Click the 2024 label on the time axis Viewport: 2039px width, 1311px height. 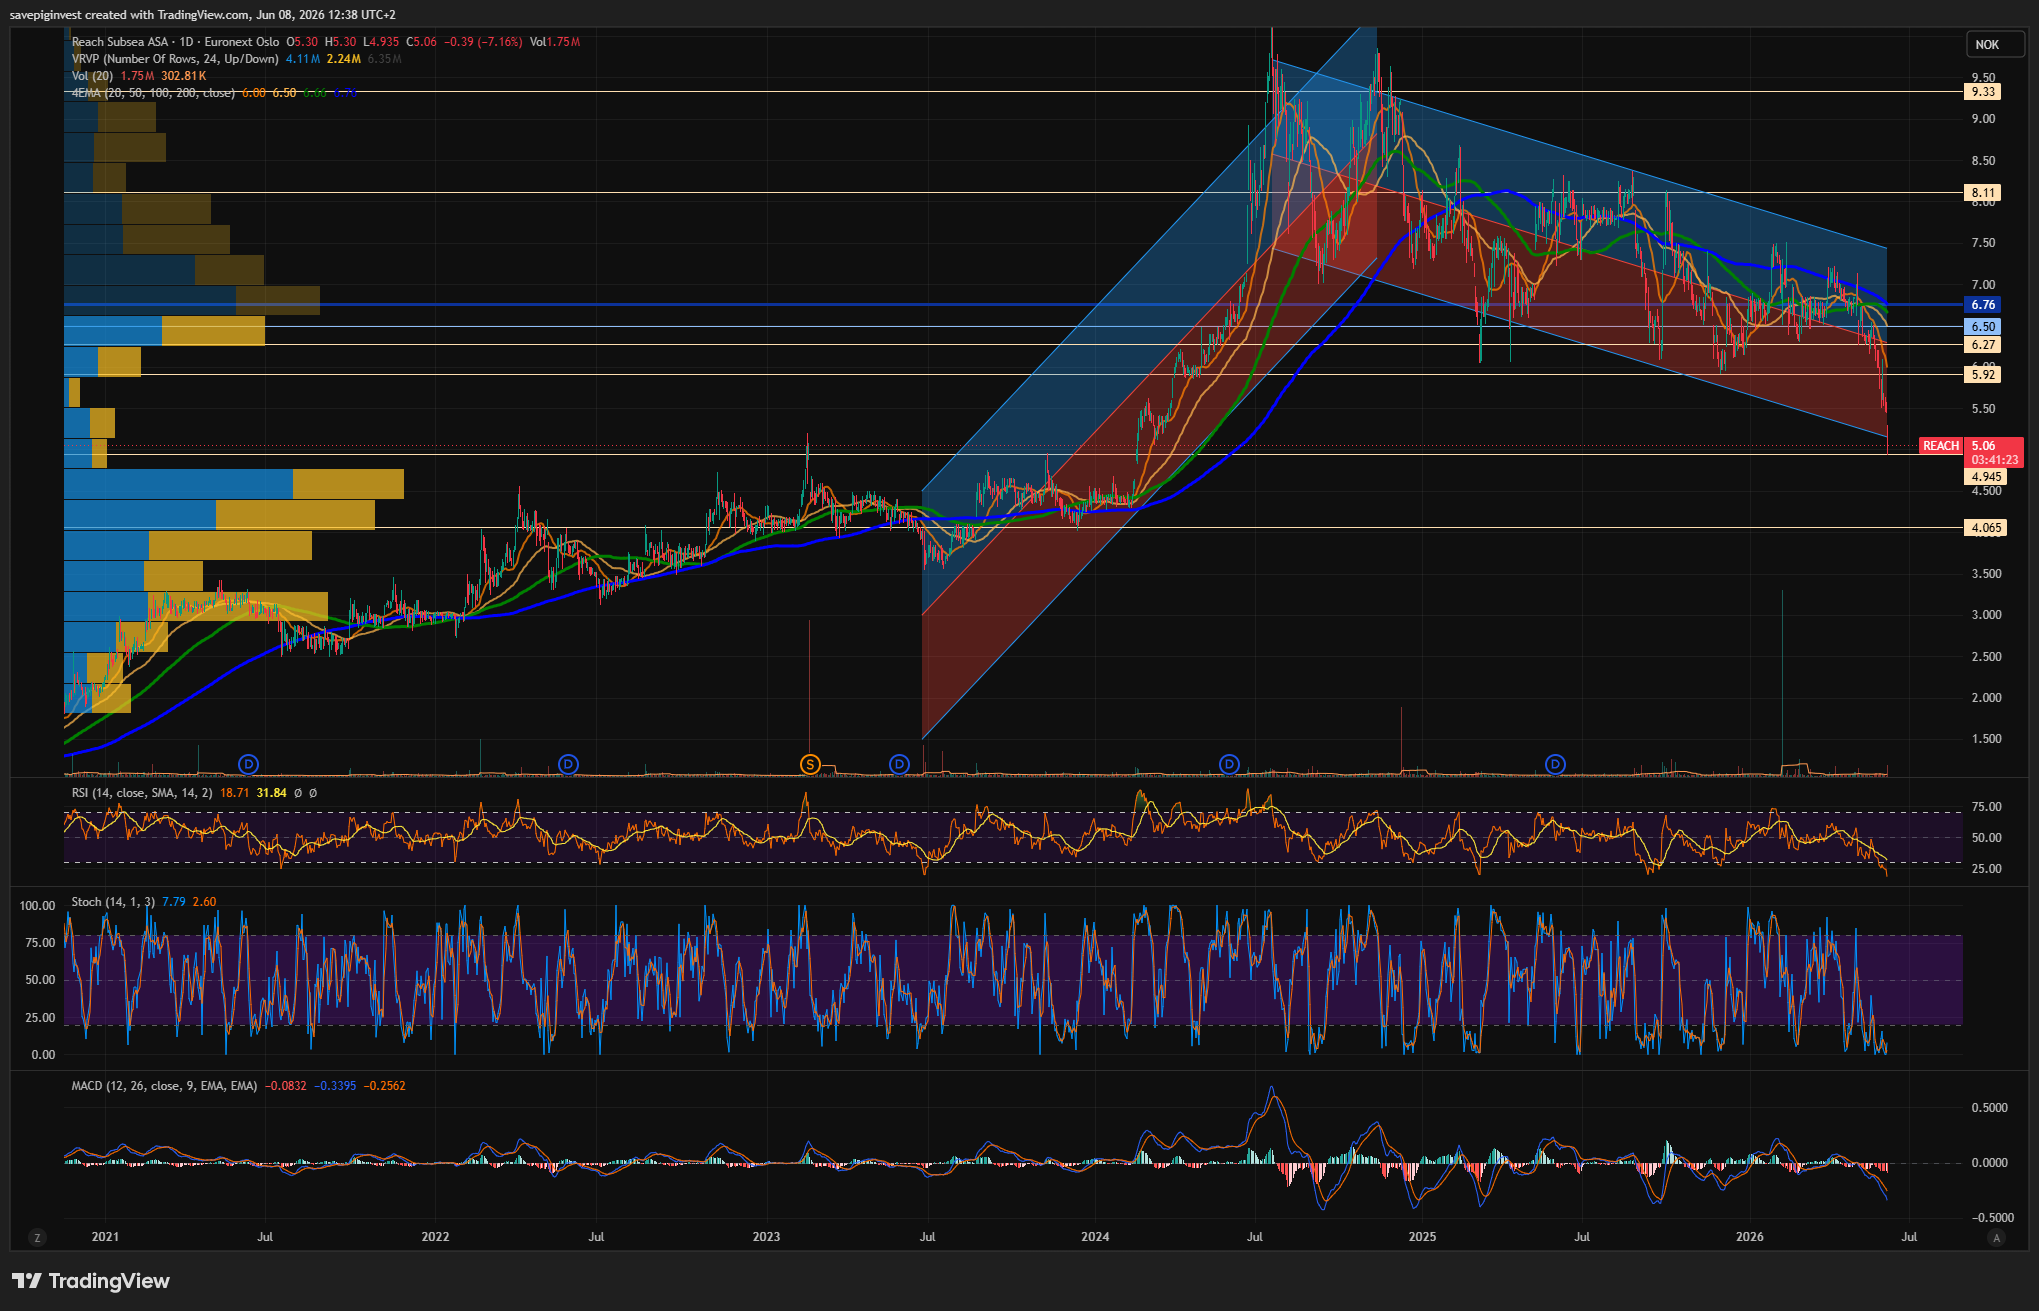click(x=1095, y=1237)
